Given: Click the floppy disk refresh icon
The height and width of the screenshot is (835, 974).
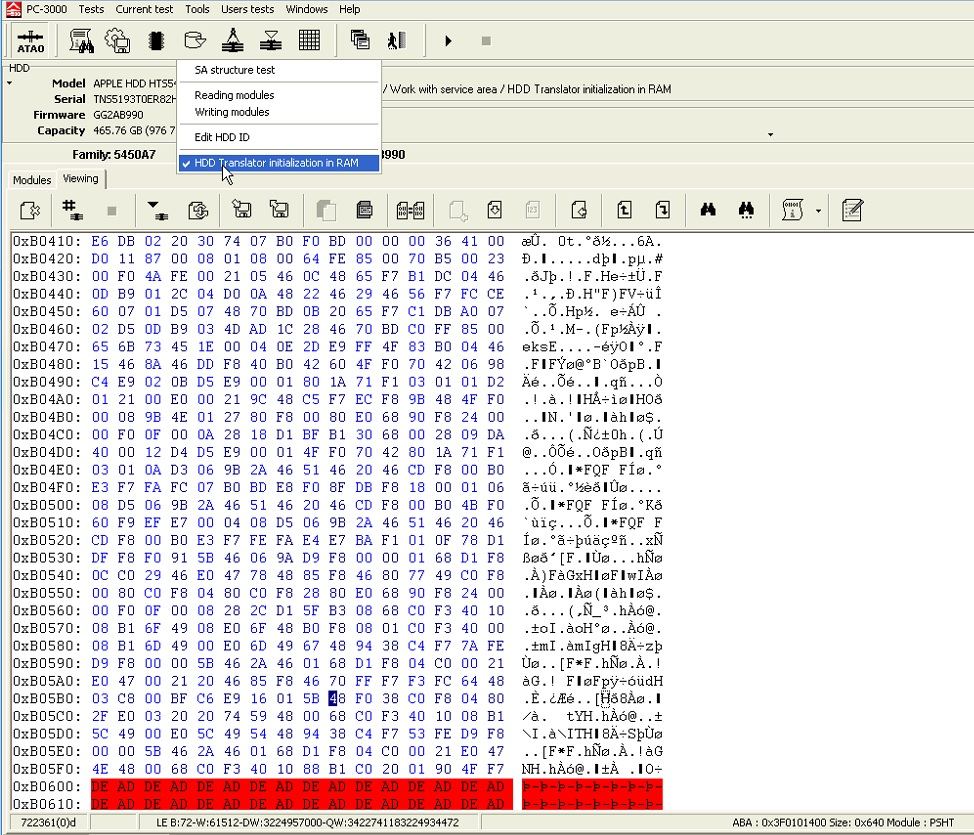Looking at the screenshot, I should (x=198, y=211).
